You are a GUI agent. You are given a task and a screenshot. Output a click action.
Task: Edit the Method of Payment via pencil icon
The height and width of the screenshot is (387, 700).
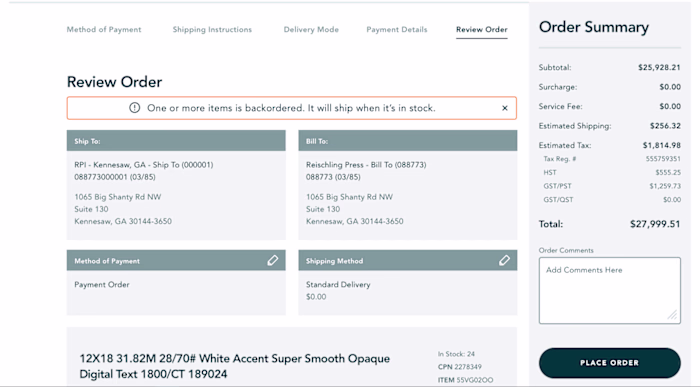[x=272, y=261]
